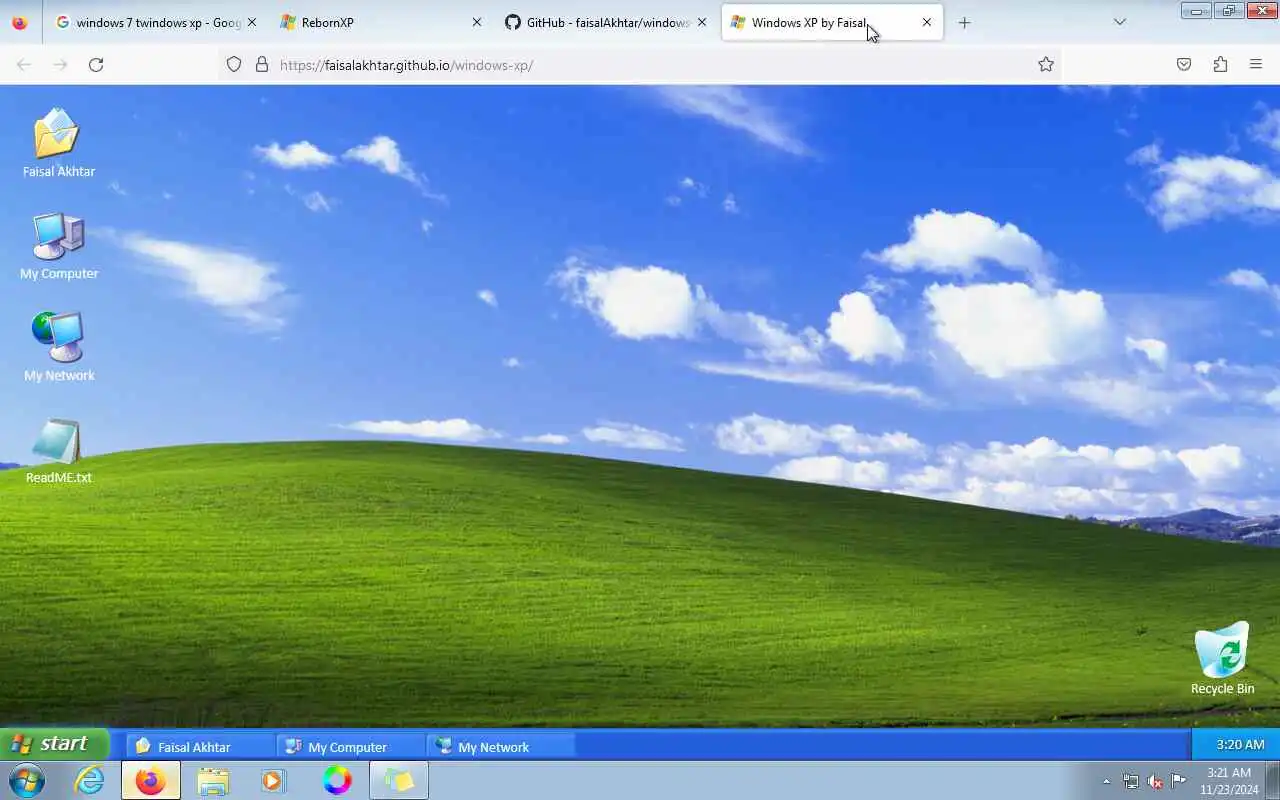Image resolution: width=1280 pixels, height=800 pixels.
Task: Open Windows 7 clock and date
Action: (1229, 781)
